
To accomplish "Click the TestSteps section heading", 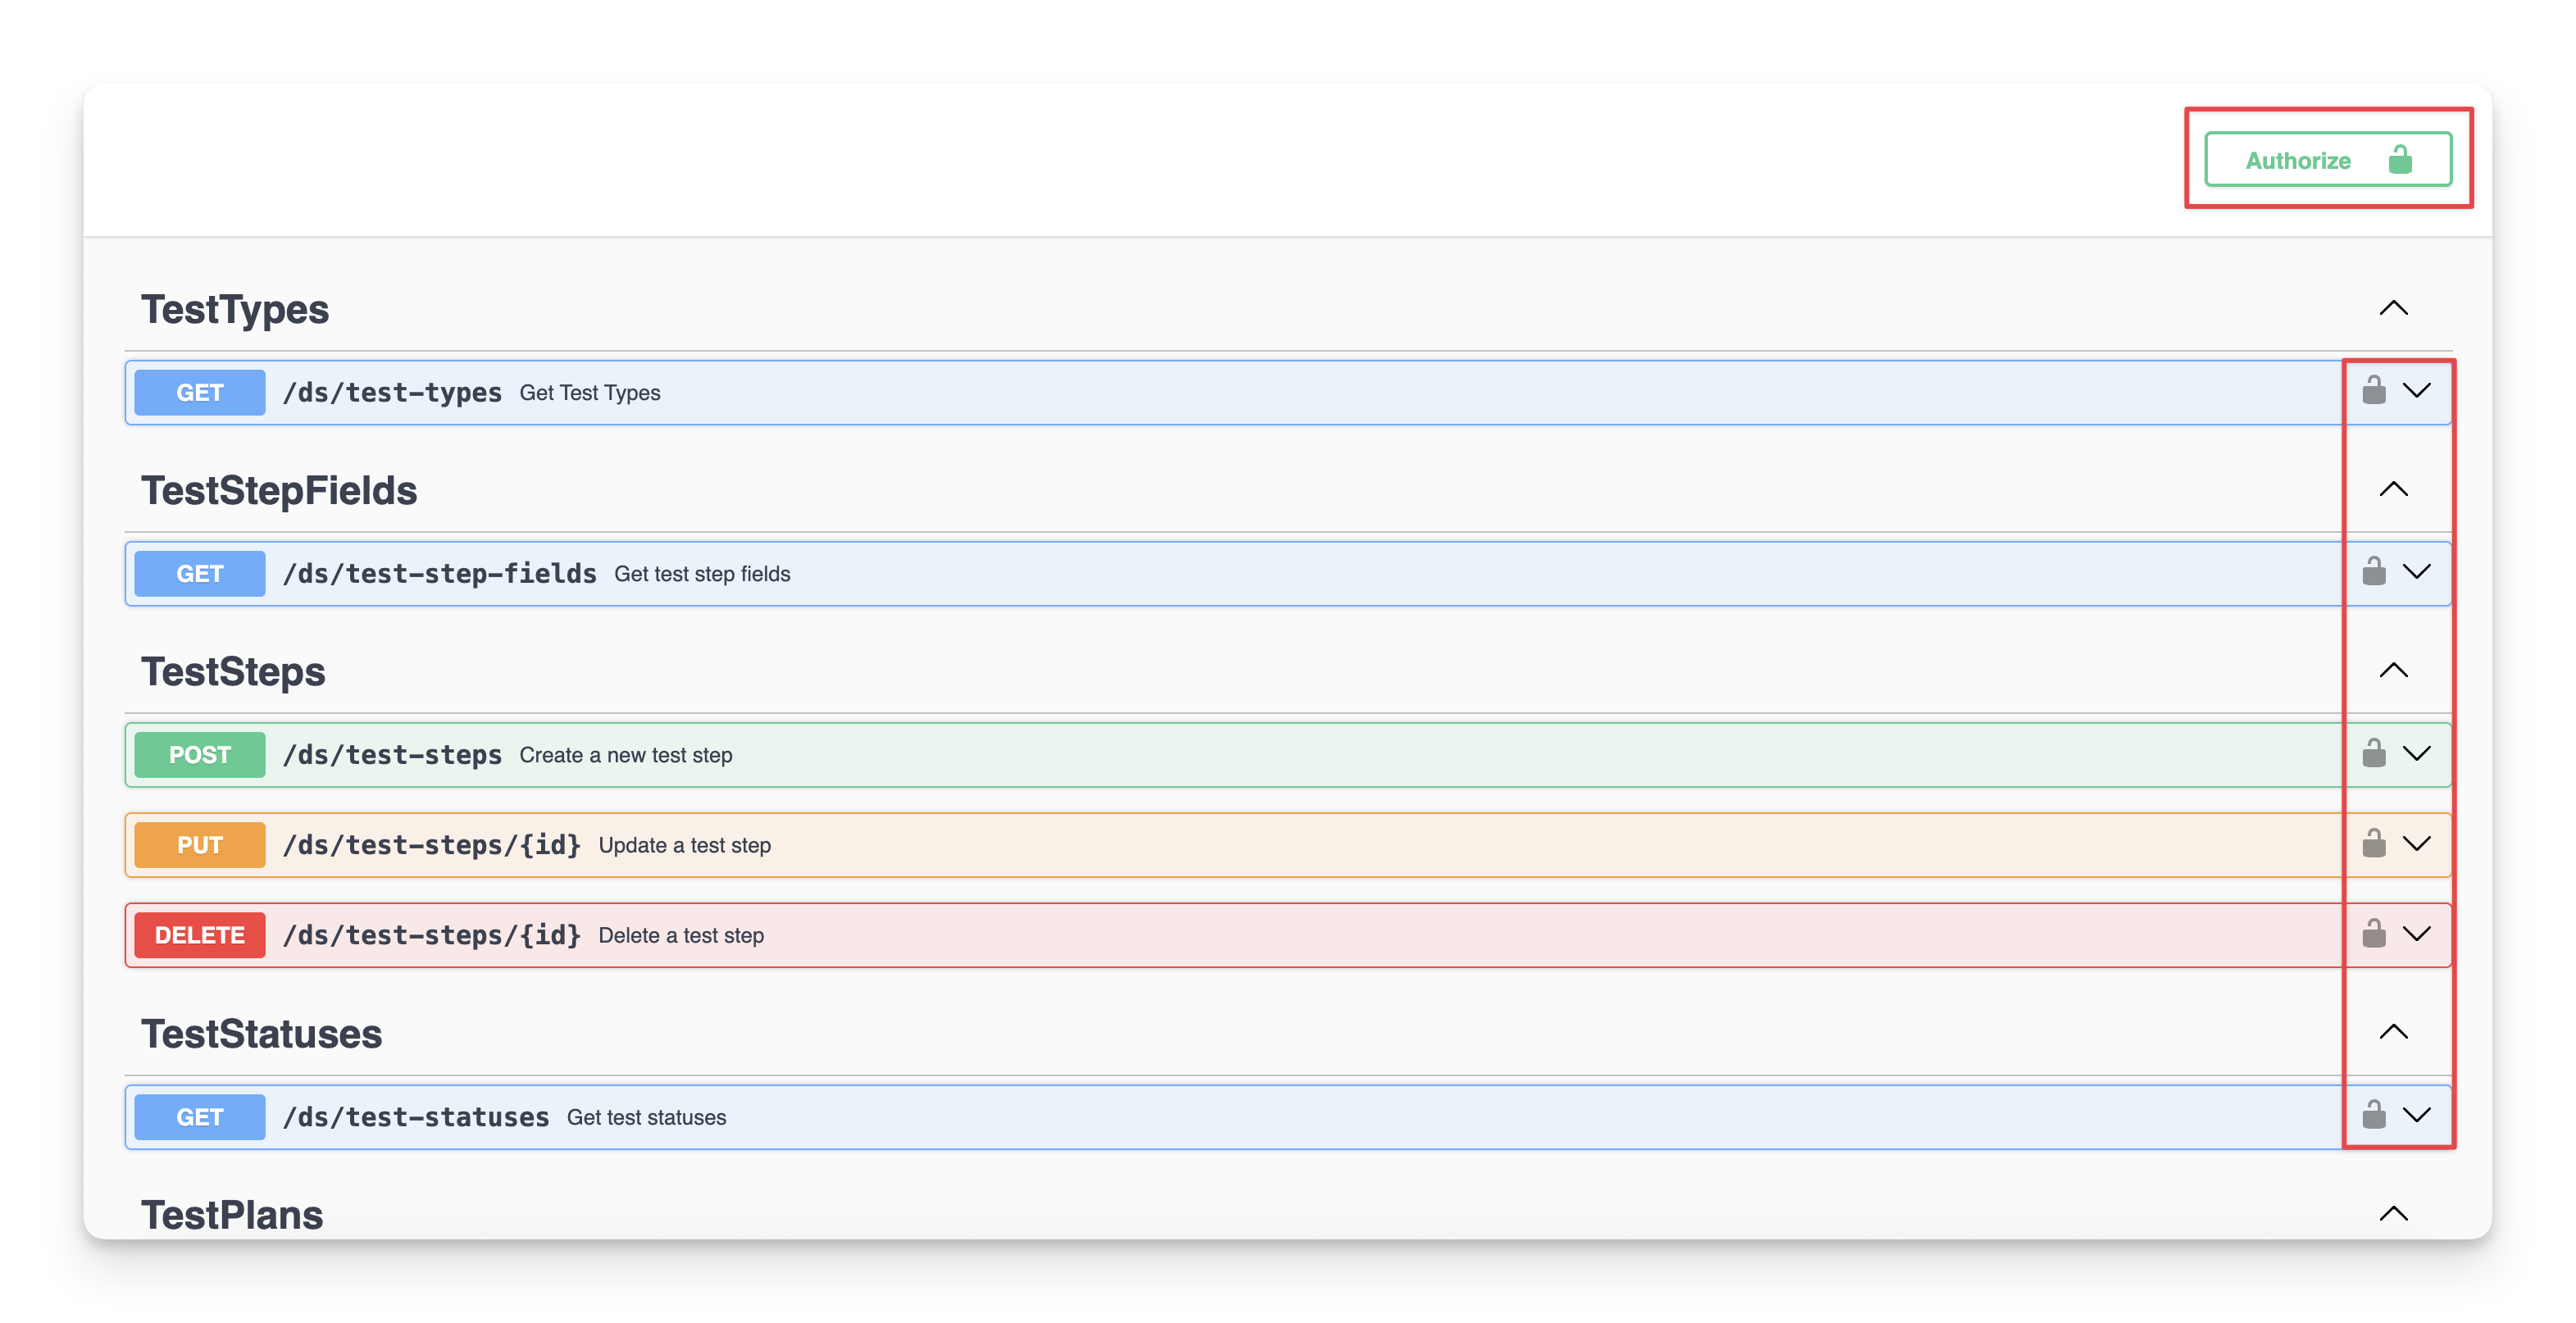I will (x=233, y=672).
